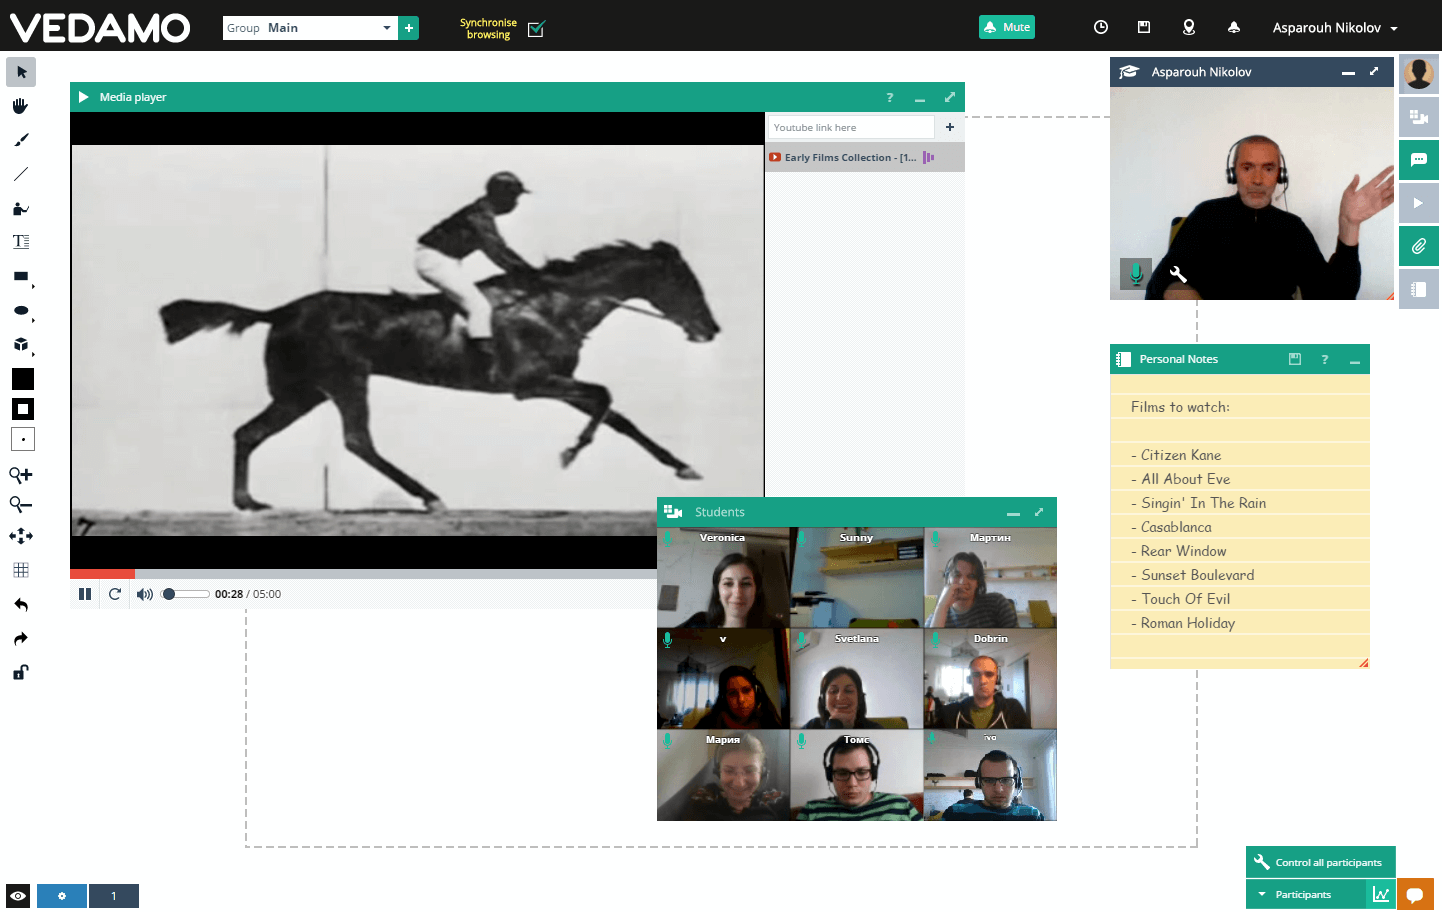Mute your microphone in the webcam window
Image resolution: width=1442 pixels, height=912 pixels.
coord(1136,271)
